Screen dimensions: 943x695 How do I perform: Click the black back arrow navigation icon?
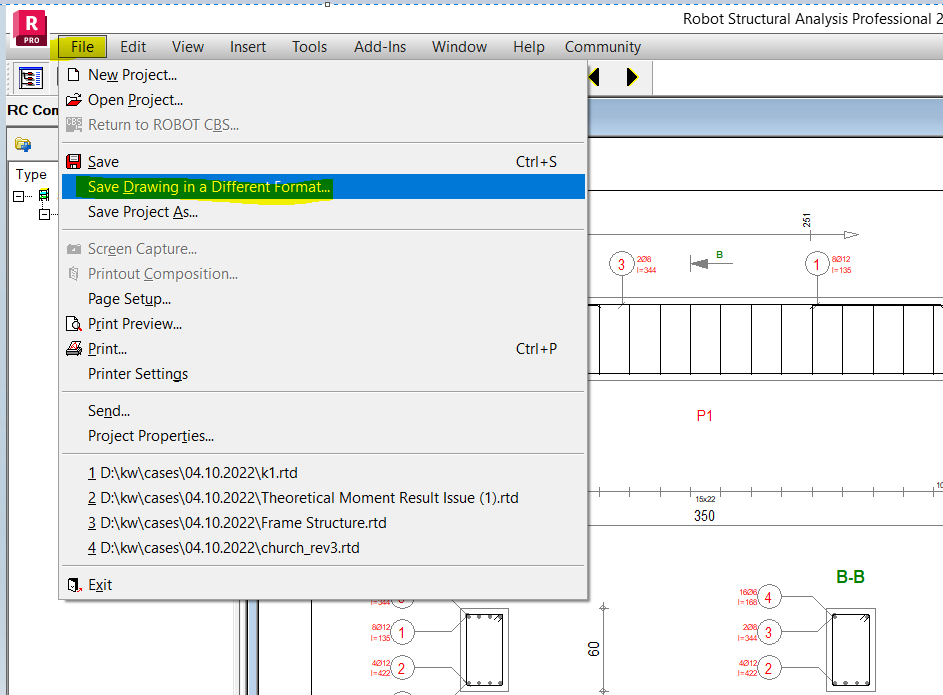pos(593,77)
